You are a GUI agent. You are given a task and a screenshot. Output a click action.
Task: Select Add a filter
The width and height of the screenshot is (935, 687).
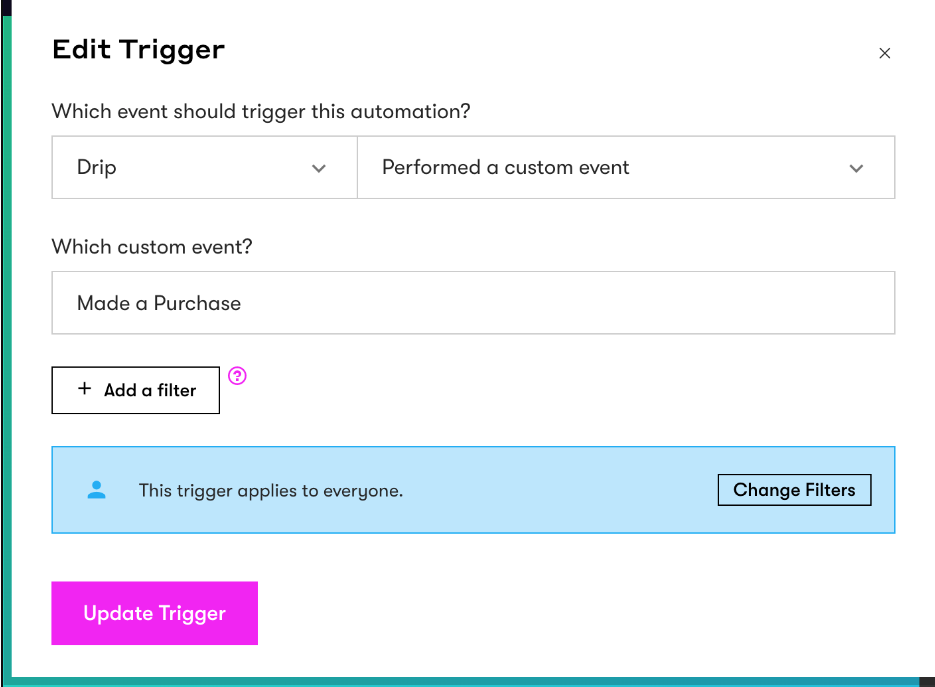135,389
